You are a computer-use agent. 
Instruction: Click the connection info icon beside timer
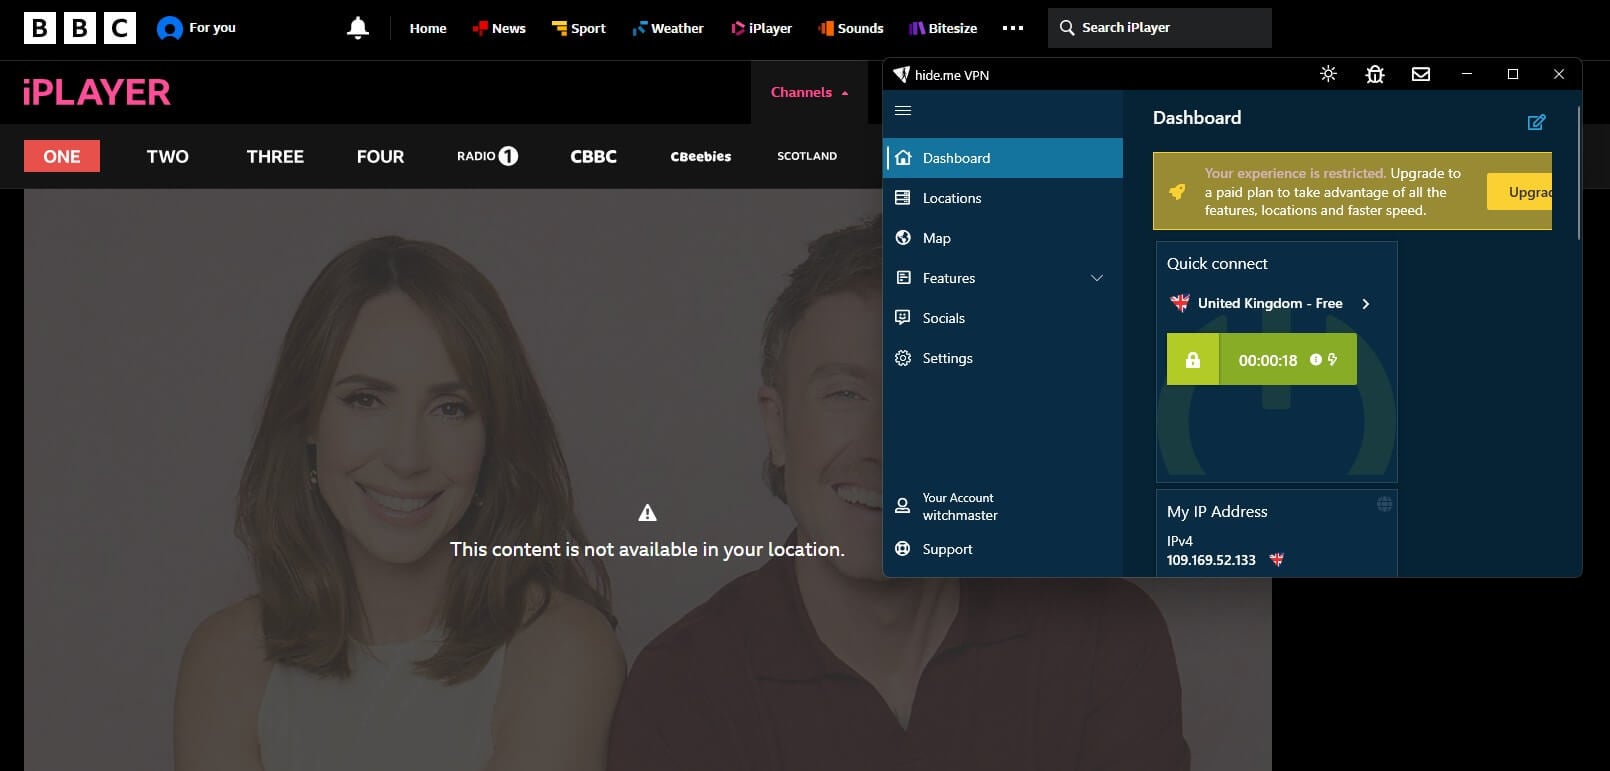click(1316, 359)
